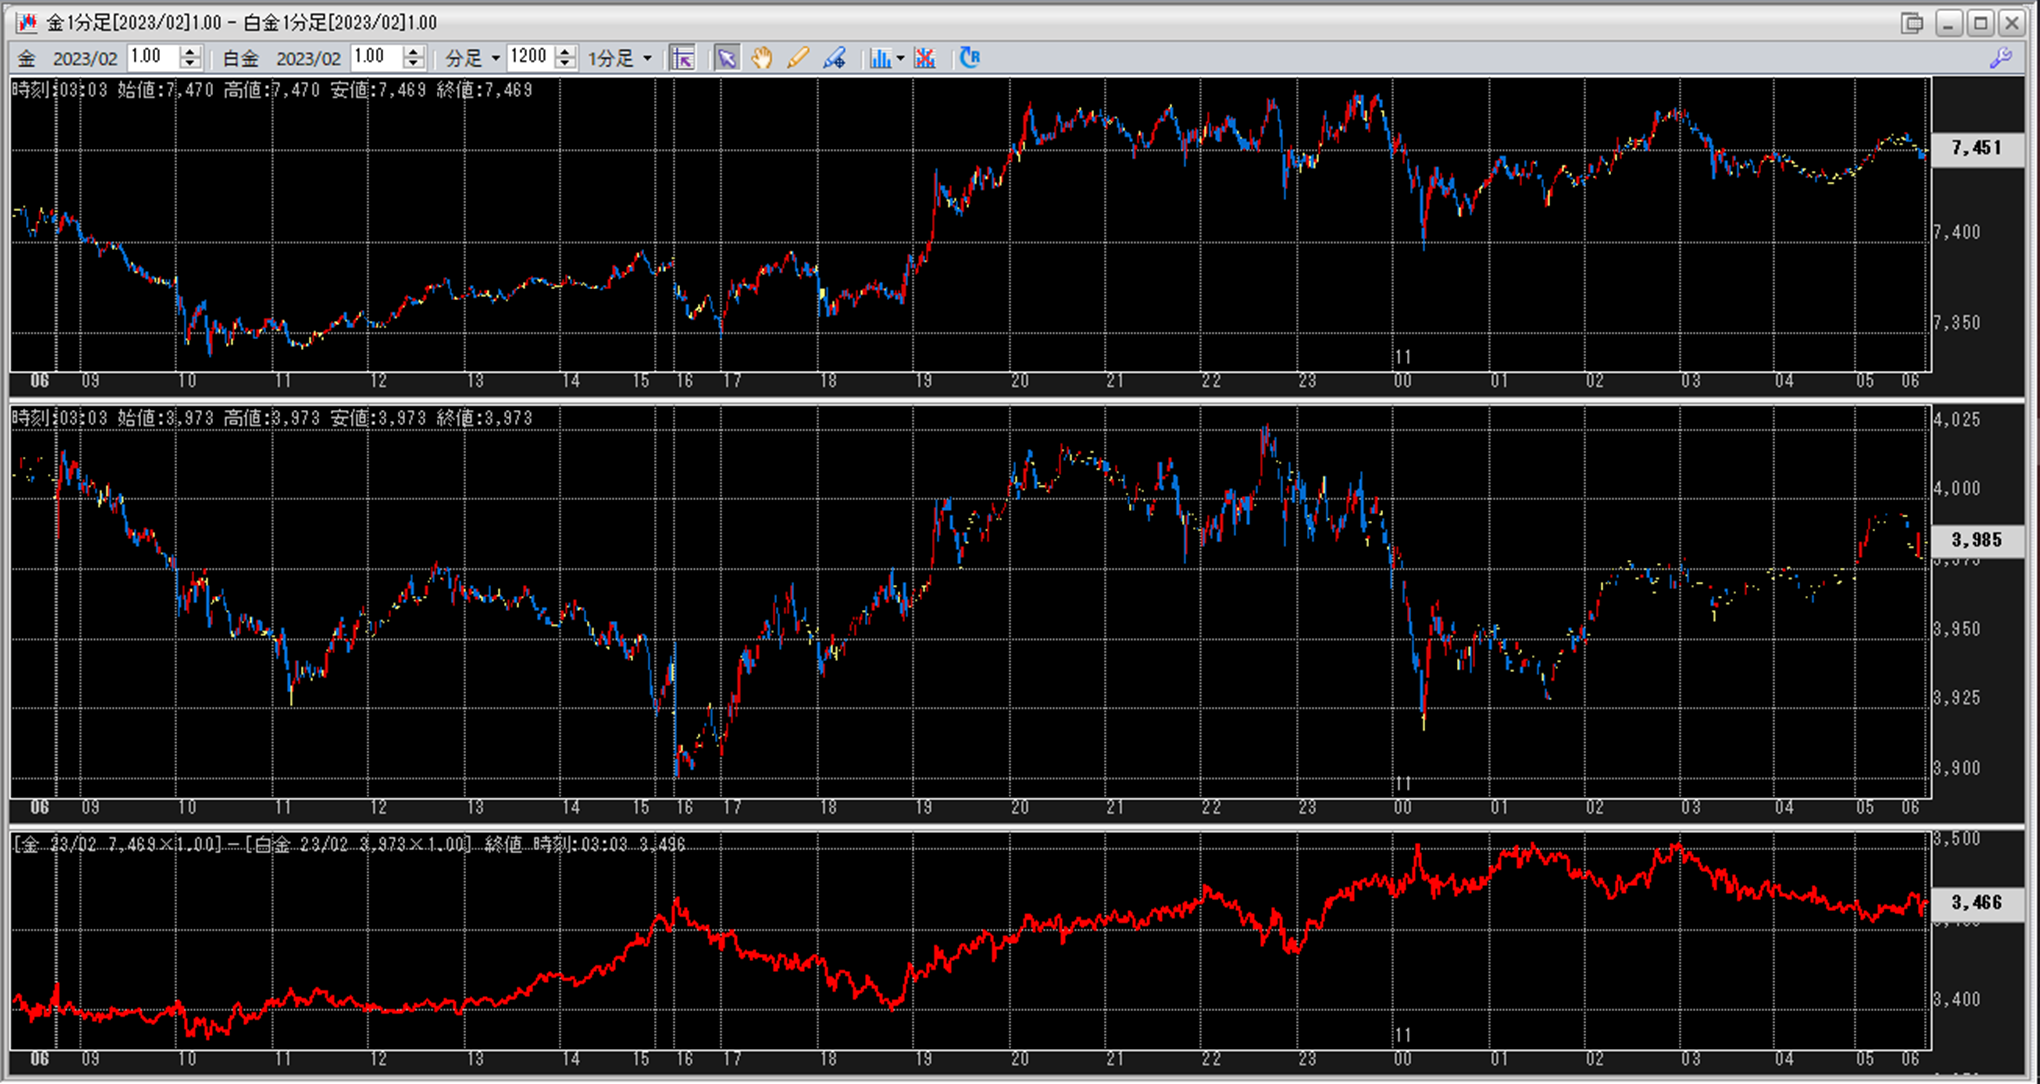
Task: Increase bar count with up stepper
Action: click(x=565, y=52)
